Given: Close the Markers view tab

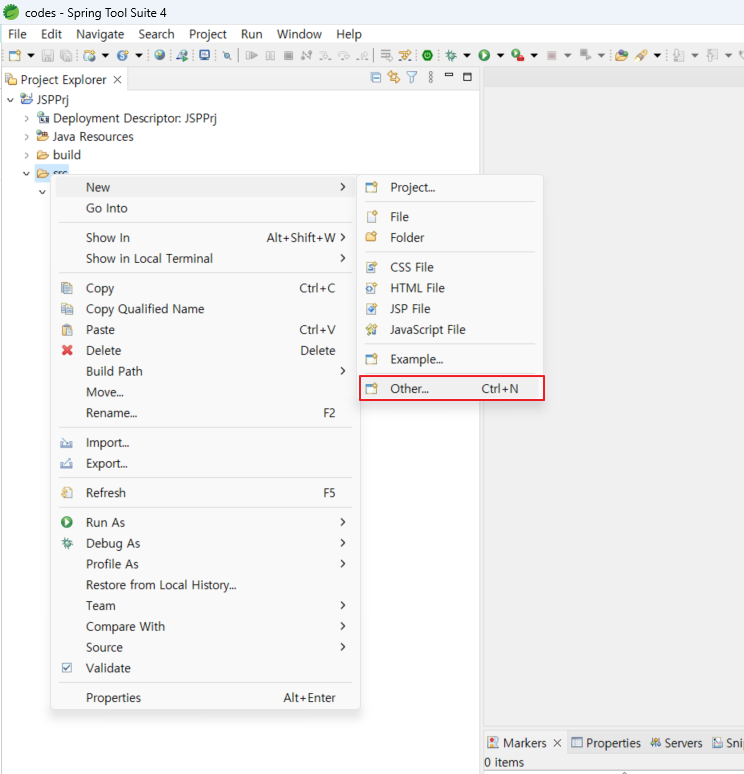Looking at the screenshot, I should (x=557, y=743).
